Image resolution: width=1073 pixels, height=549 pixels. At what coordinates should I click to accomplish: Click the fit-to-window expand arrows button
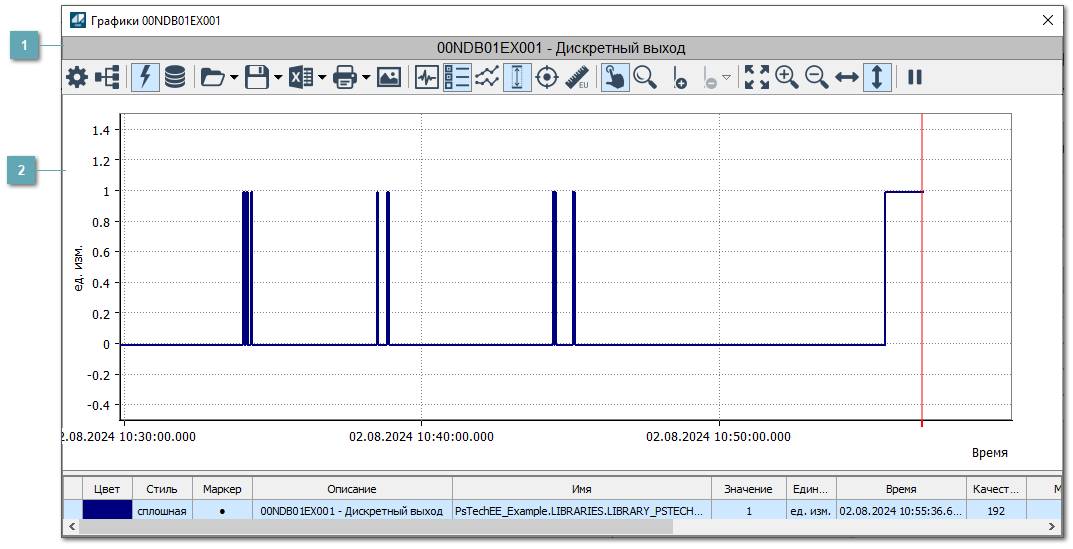(x=757, y=77)
